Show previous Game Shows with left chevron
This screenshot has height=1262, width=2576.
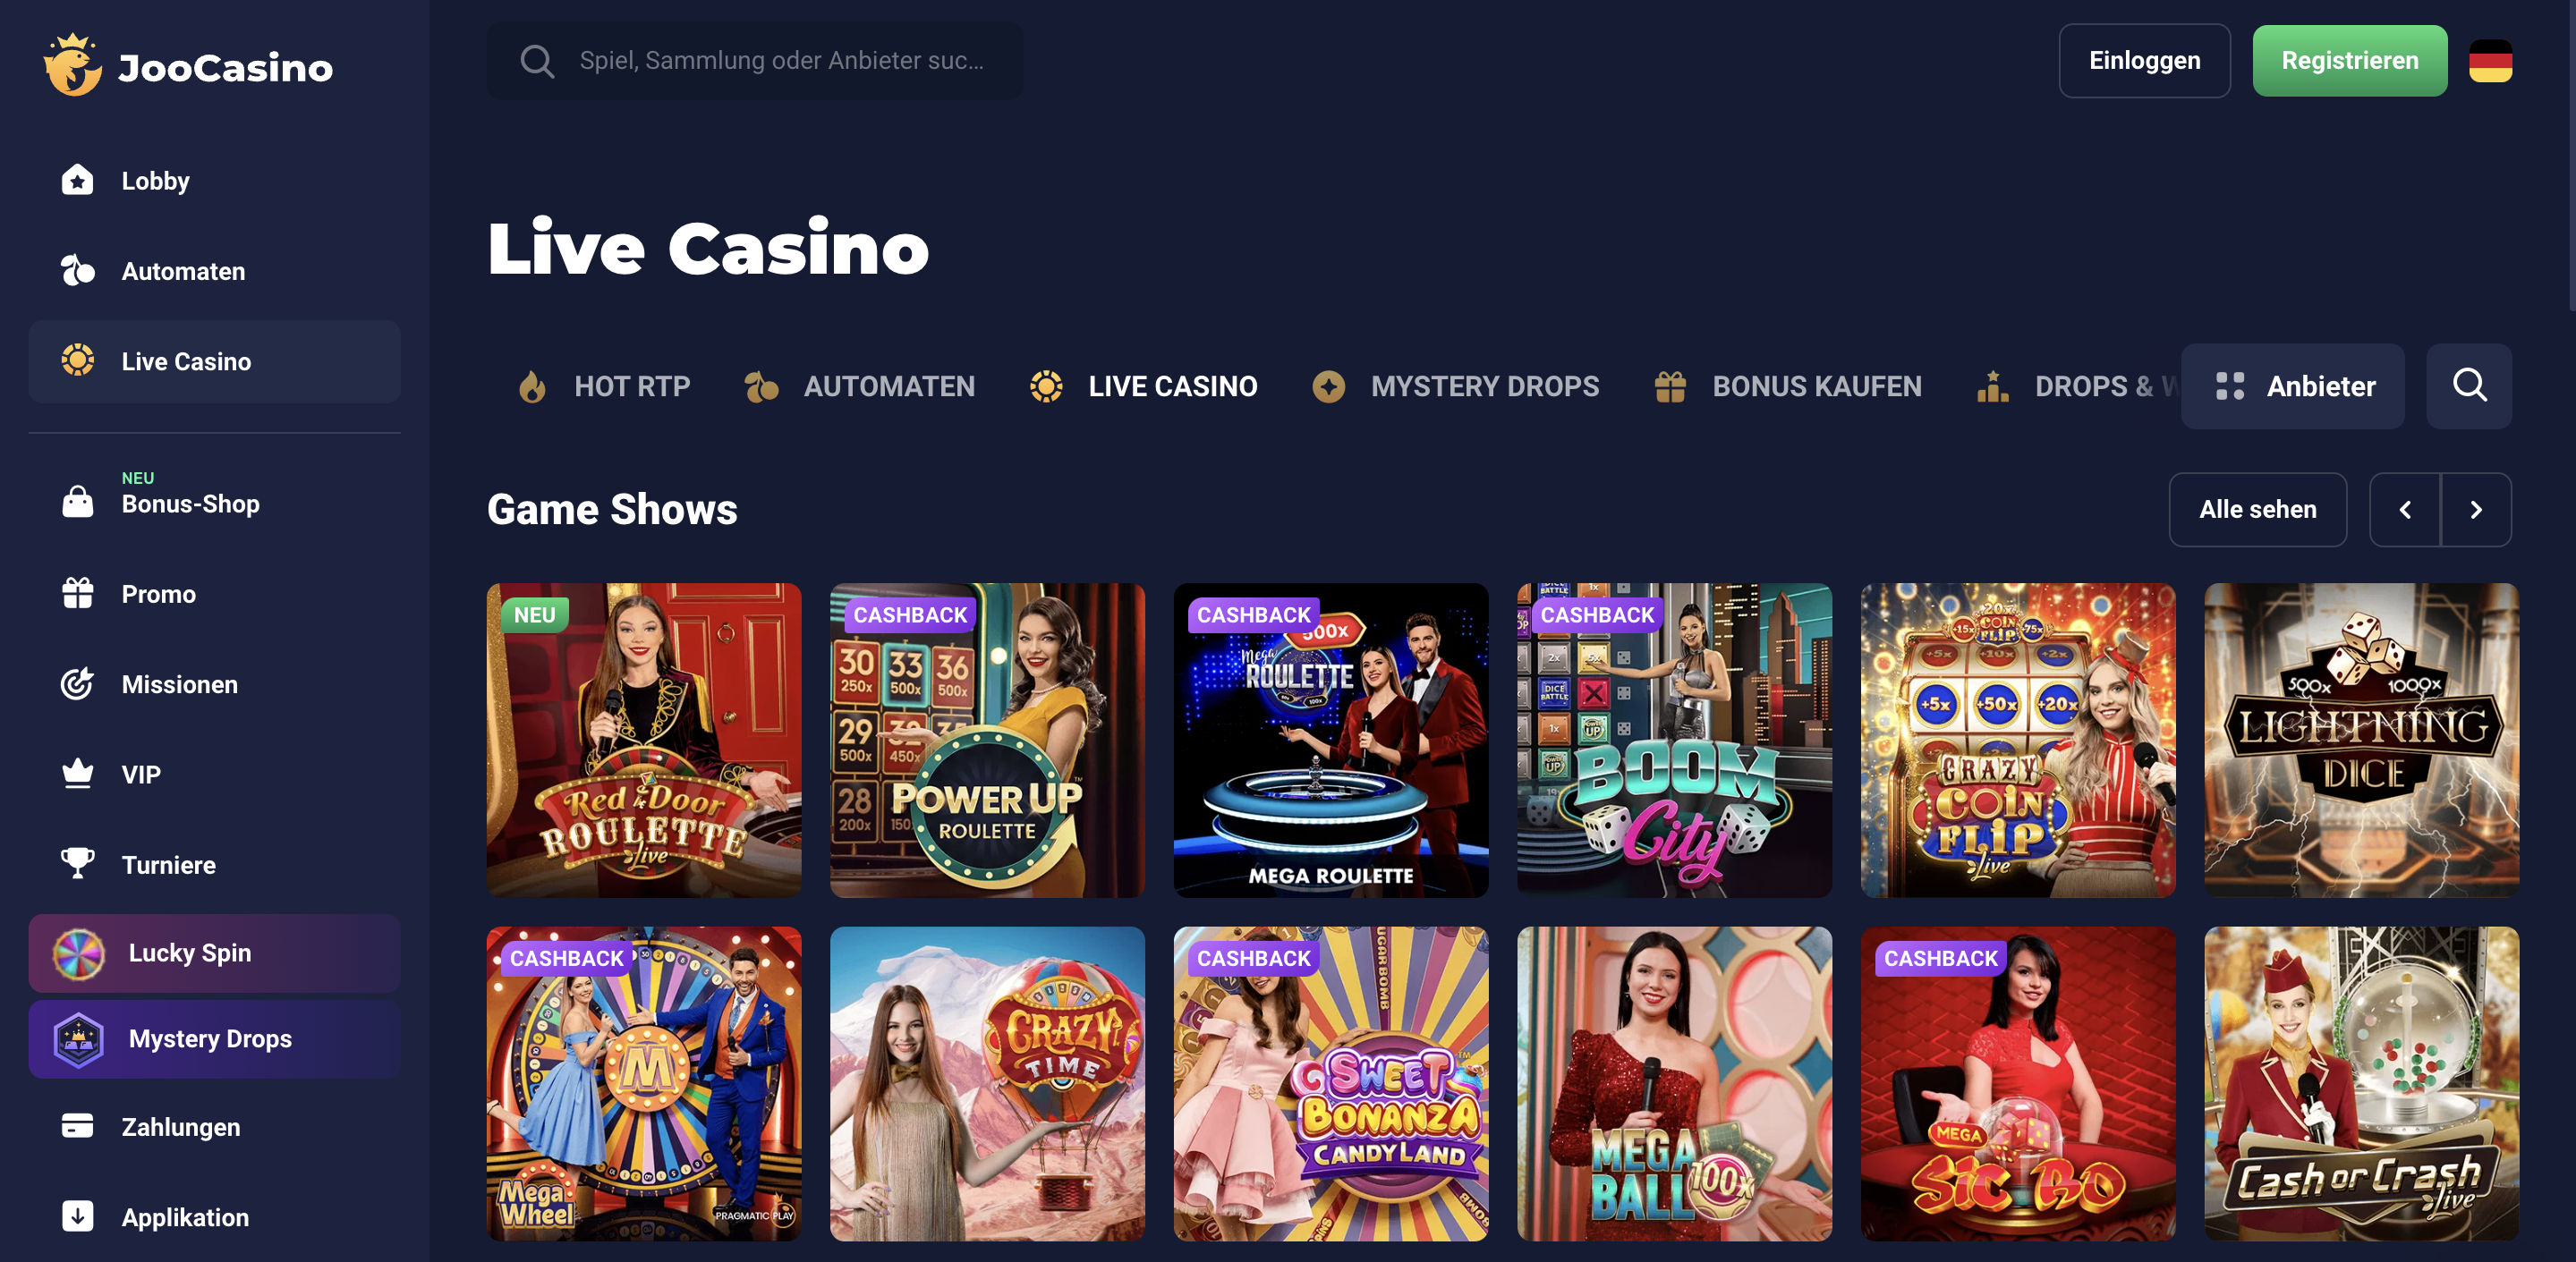(2405, 510)
